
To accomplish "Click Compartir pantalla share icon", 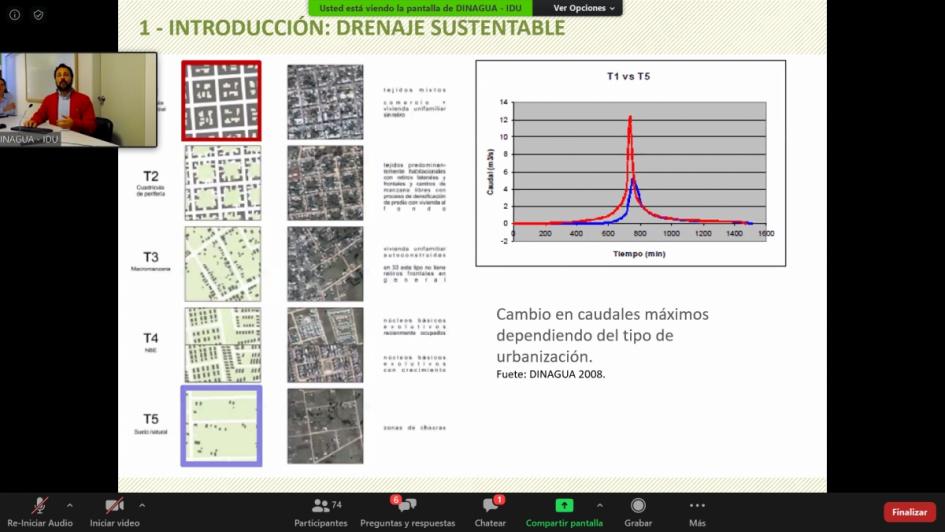I will 564,505.
